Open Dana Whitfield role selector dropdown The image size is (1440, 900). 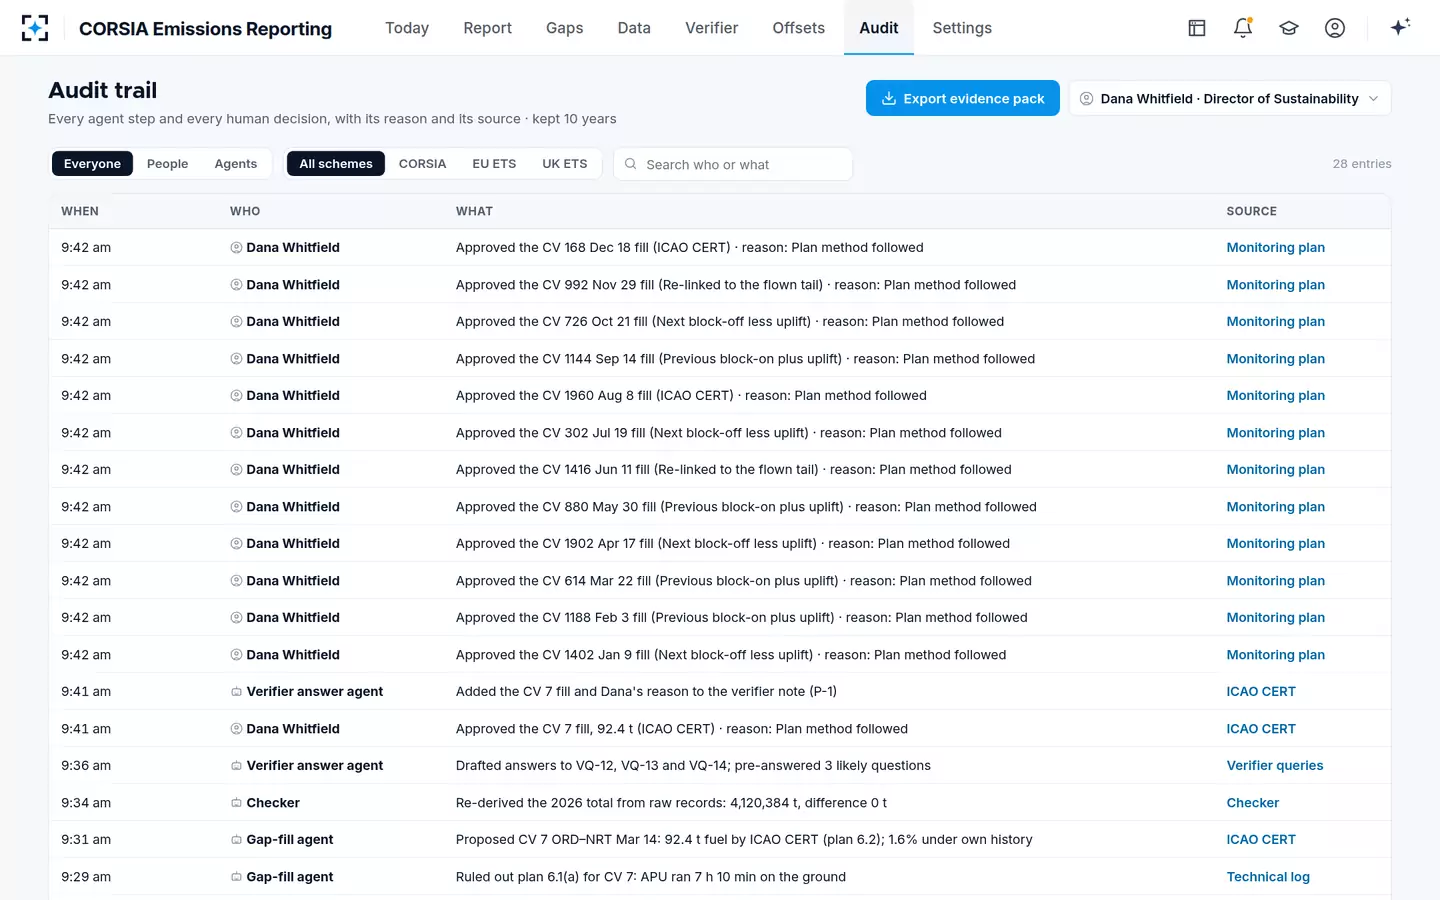point(1230,98)
